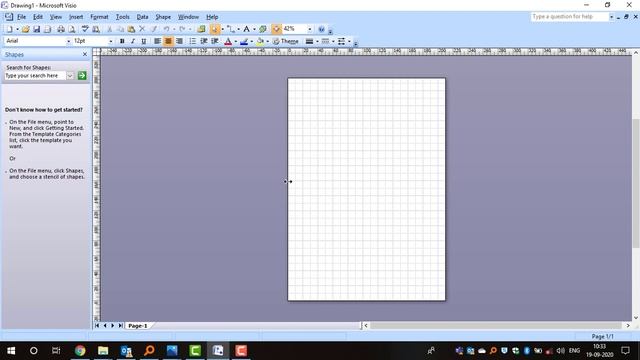This screenshot has width=640, height=360.
Task: Click the Decrease Indent icon
Action: coord(204,41)
